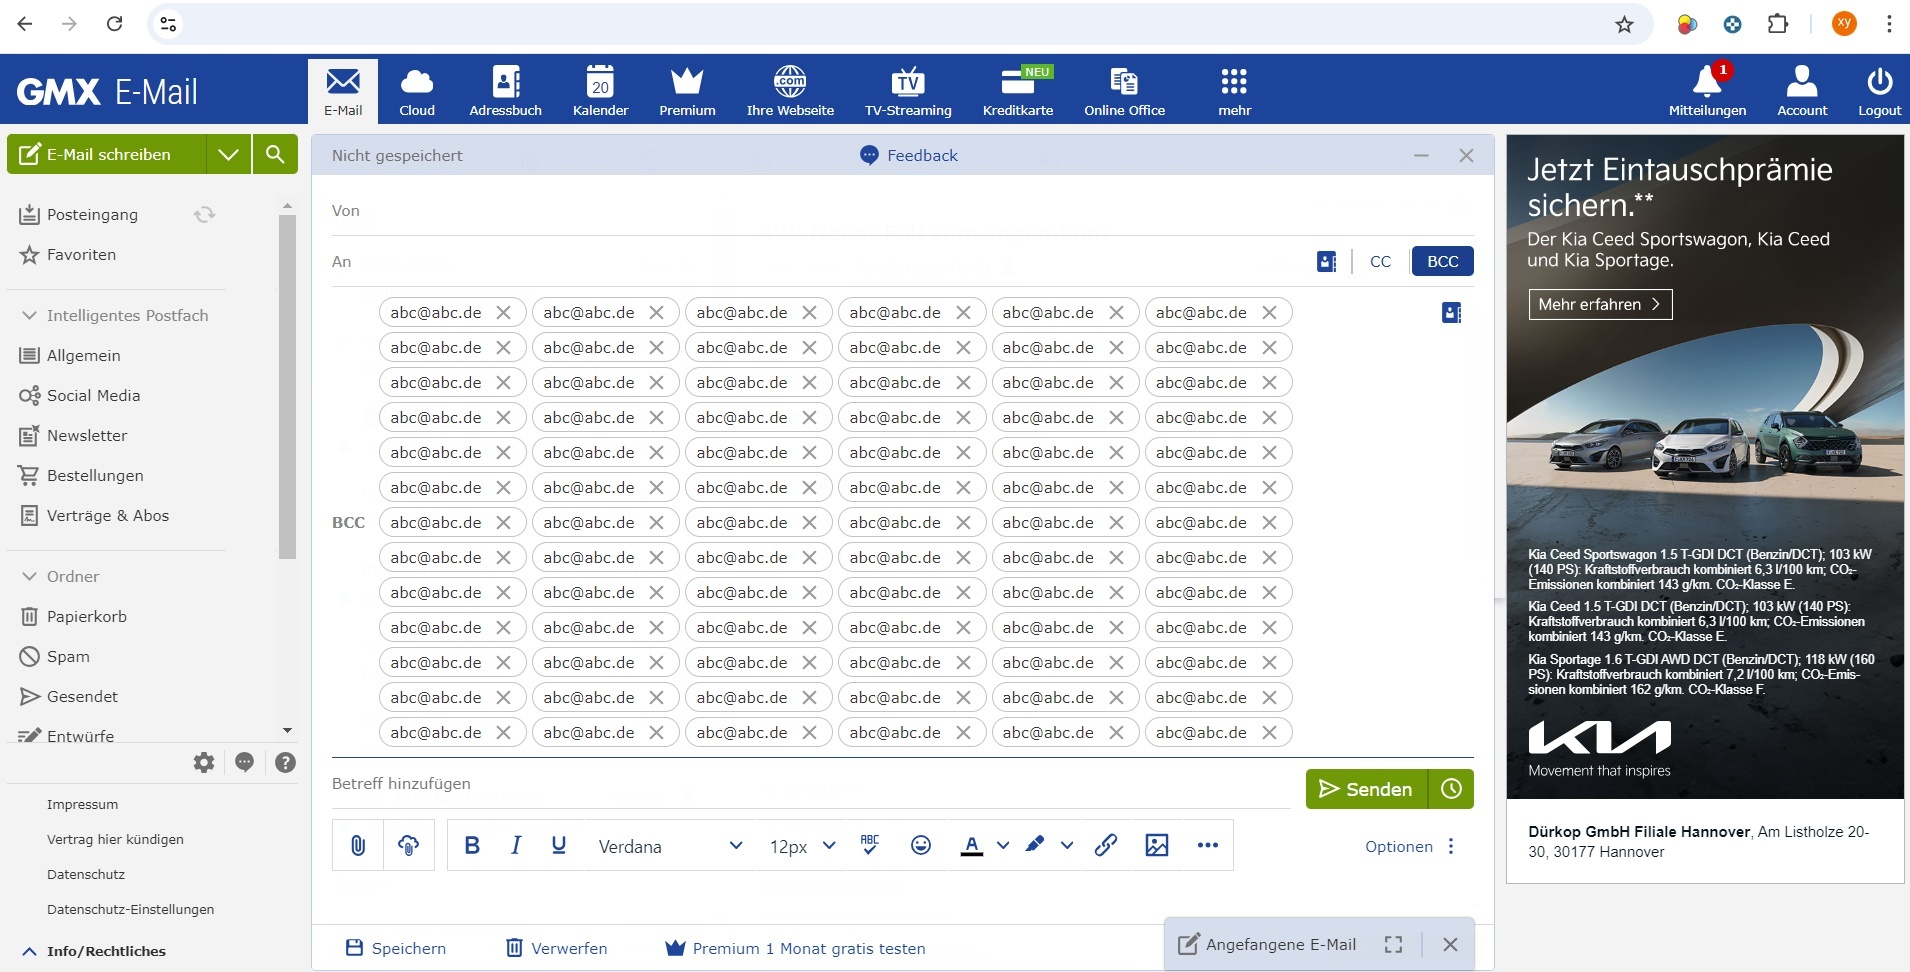Open address book icon for BCC field
This screenshot has width=1910, height=972.
point(1451,313)
